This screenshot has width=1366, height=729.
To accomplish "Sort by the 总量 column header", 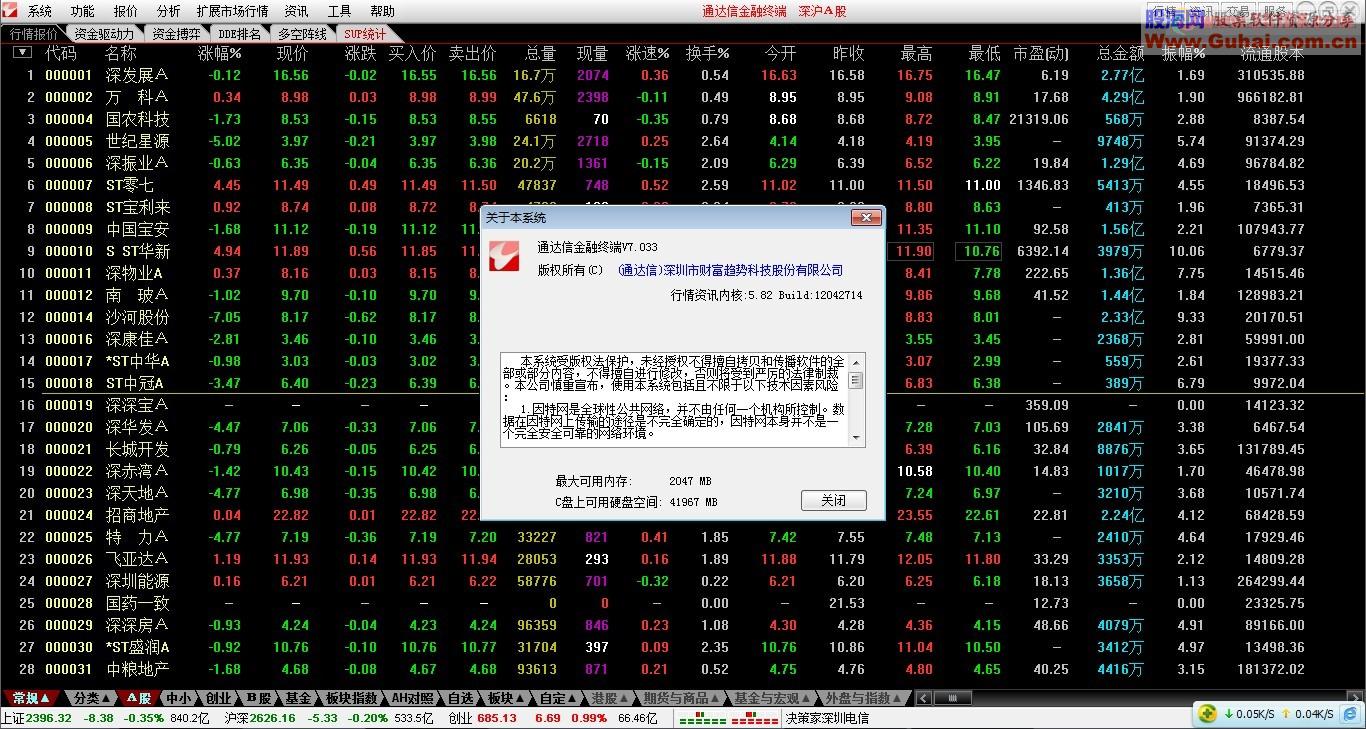I will click(540, 53).
